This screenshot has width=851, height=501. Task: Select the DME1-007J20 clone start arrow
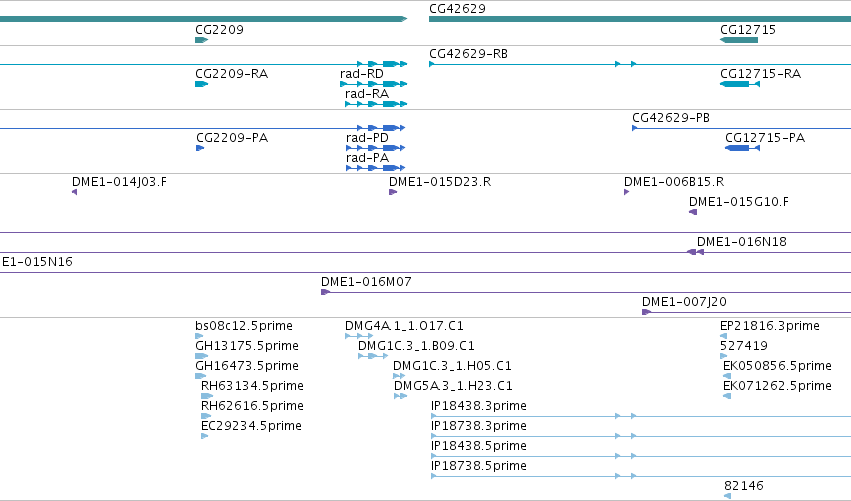click(x=646, y=312)
